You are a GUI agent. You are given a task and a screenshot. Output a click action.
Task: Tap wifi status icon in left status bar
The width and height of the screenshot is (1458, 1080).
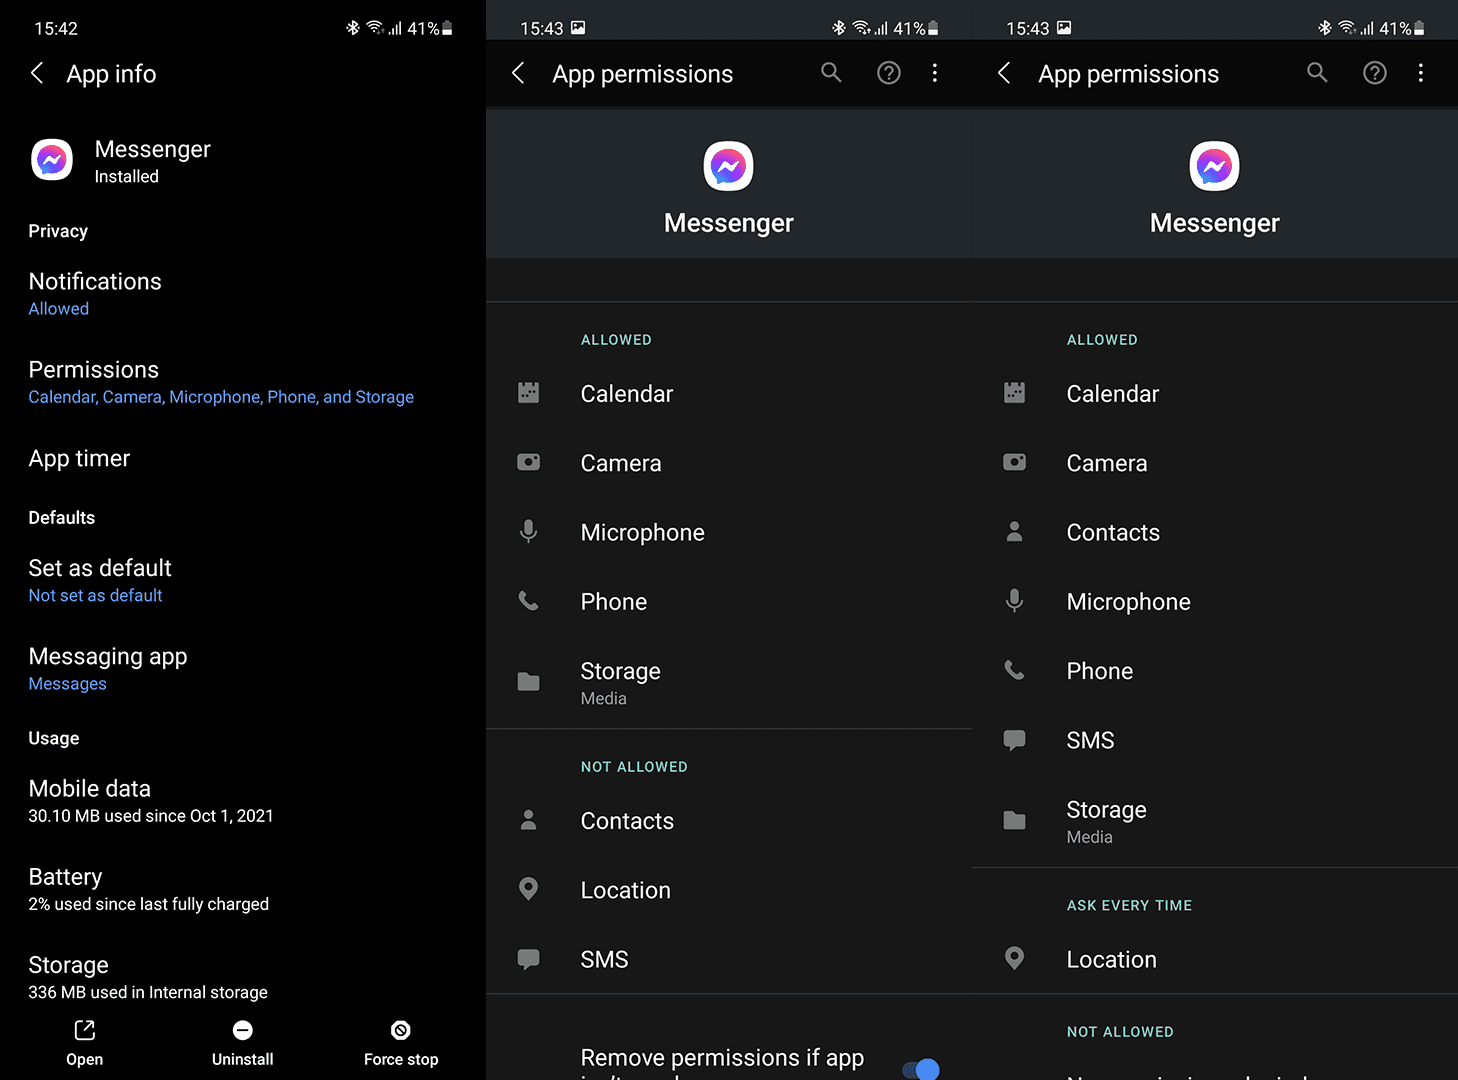pos(375,28)
